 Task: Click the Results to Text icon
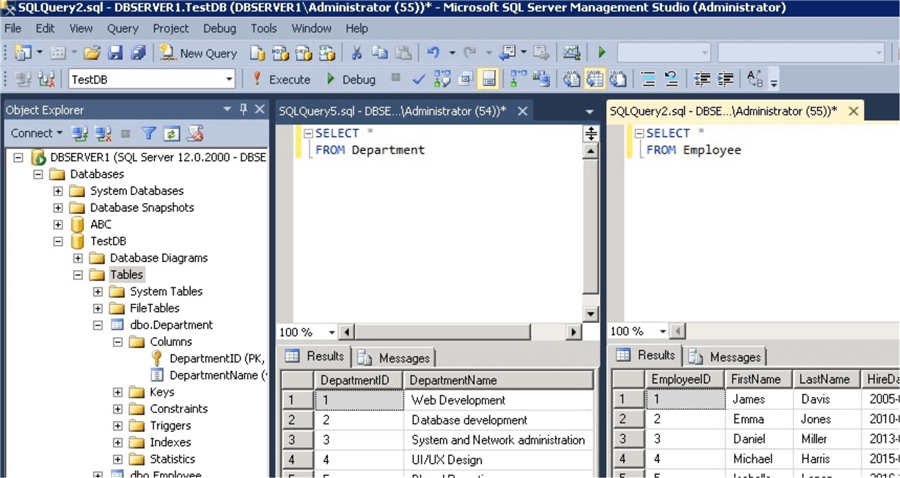(571, 79)
